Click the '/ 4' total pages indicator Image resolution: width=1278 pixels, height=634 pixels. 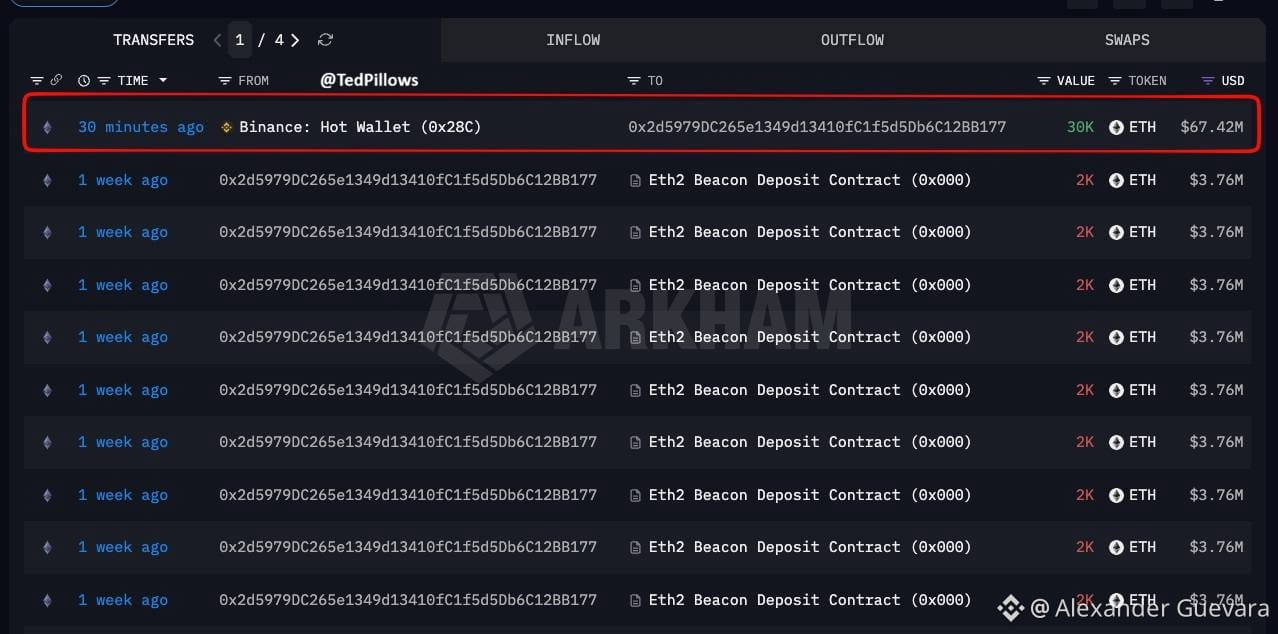271,40
